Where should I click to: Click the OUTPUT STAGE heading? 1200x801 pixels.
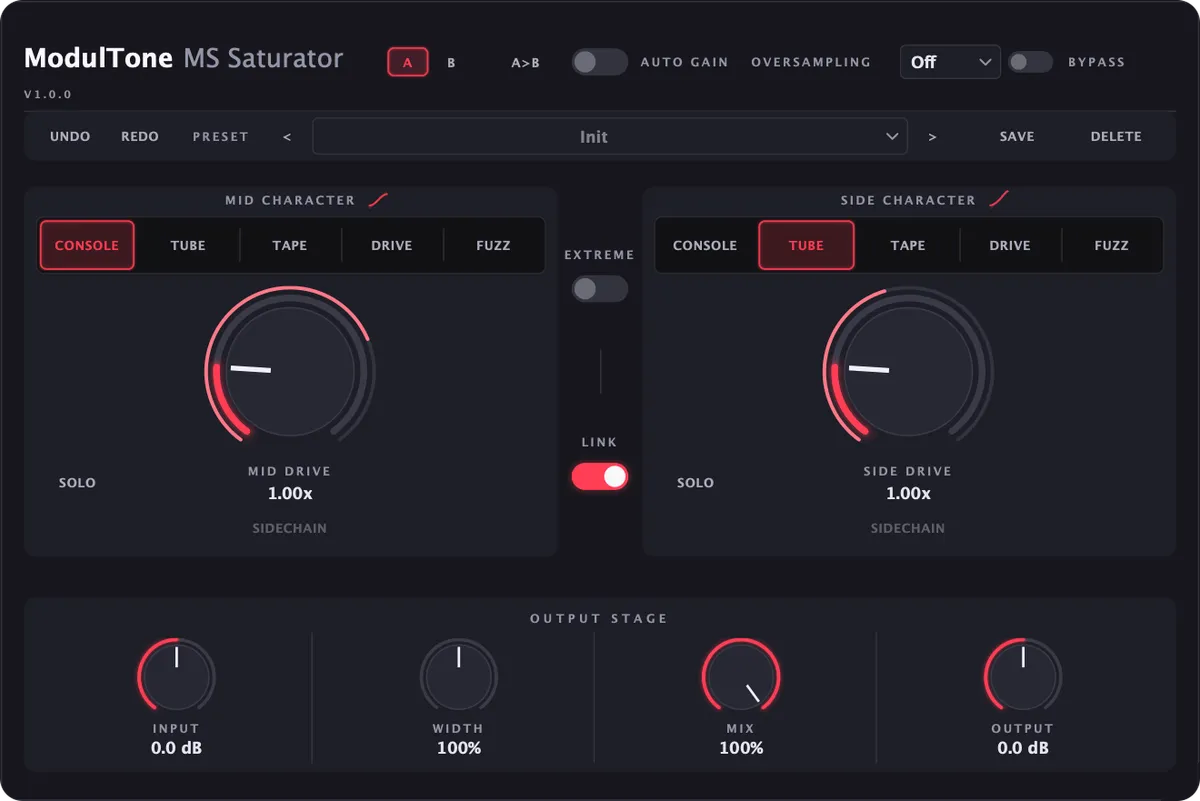point(599,619)
